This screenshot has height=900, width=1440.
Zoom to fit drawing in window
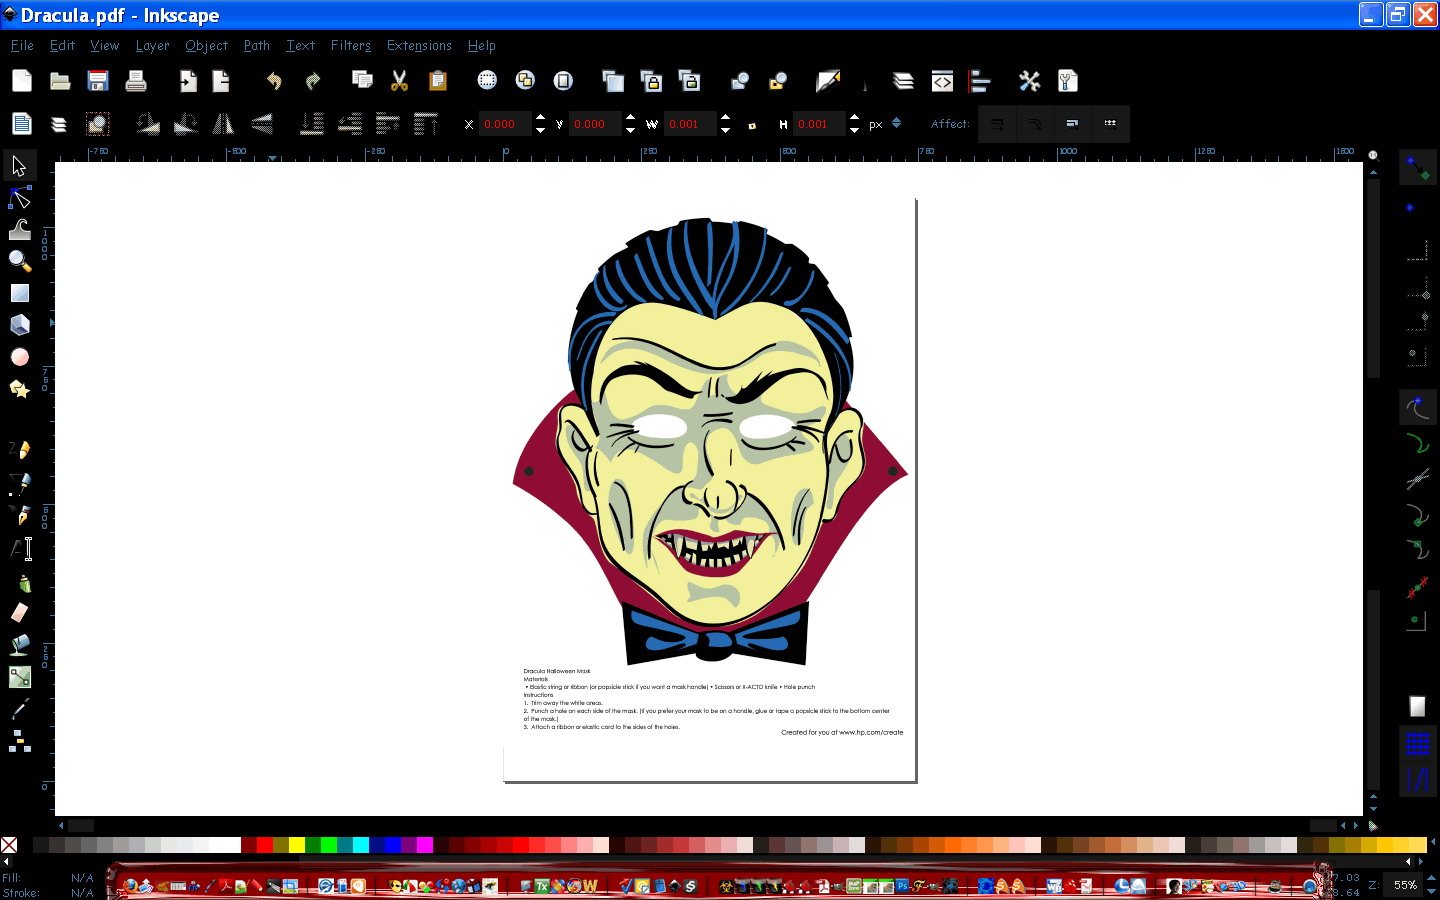tap(525, 81)
